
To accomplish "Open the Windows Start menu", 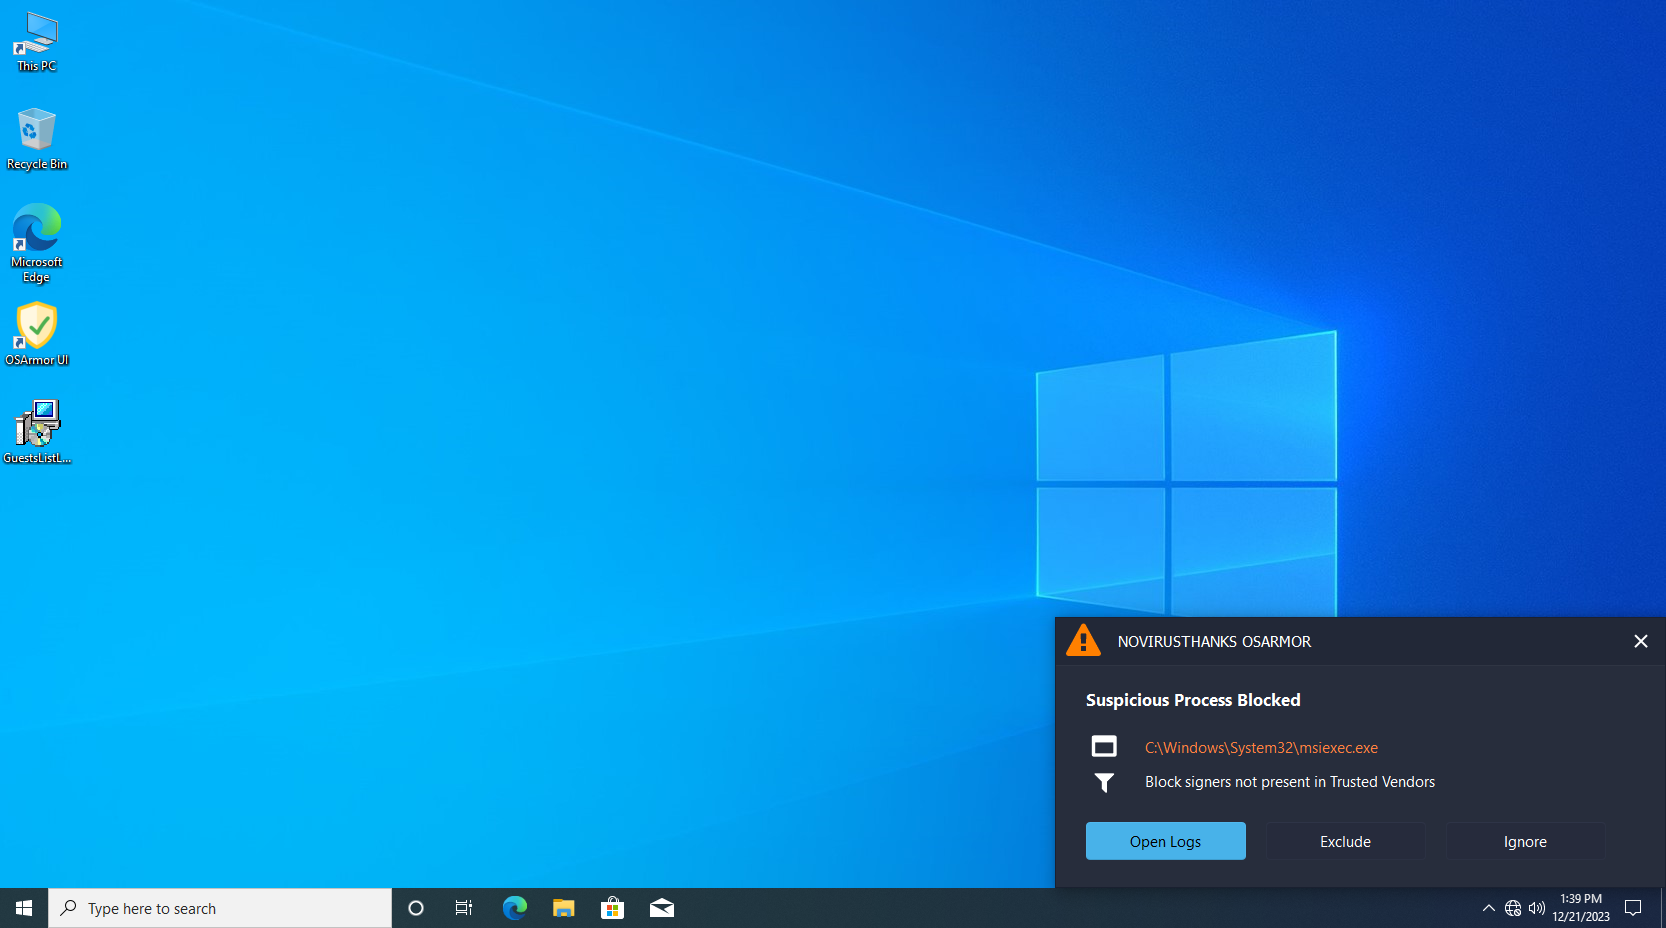I will [24, 908].
